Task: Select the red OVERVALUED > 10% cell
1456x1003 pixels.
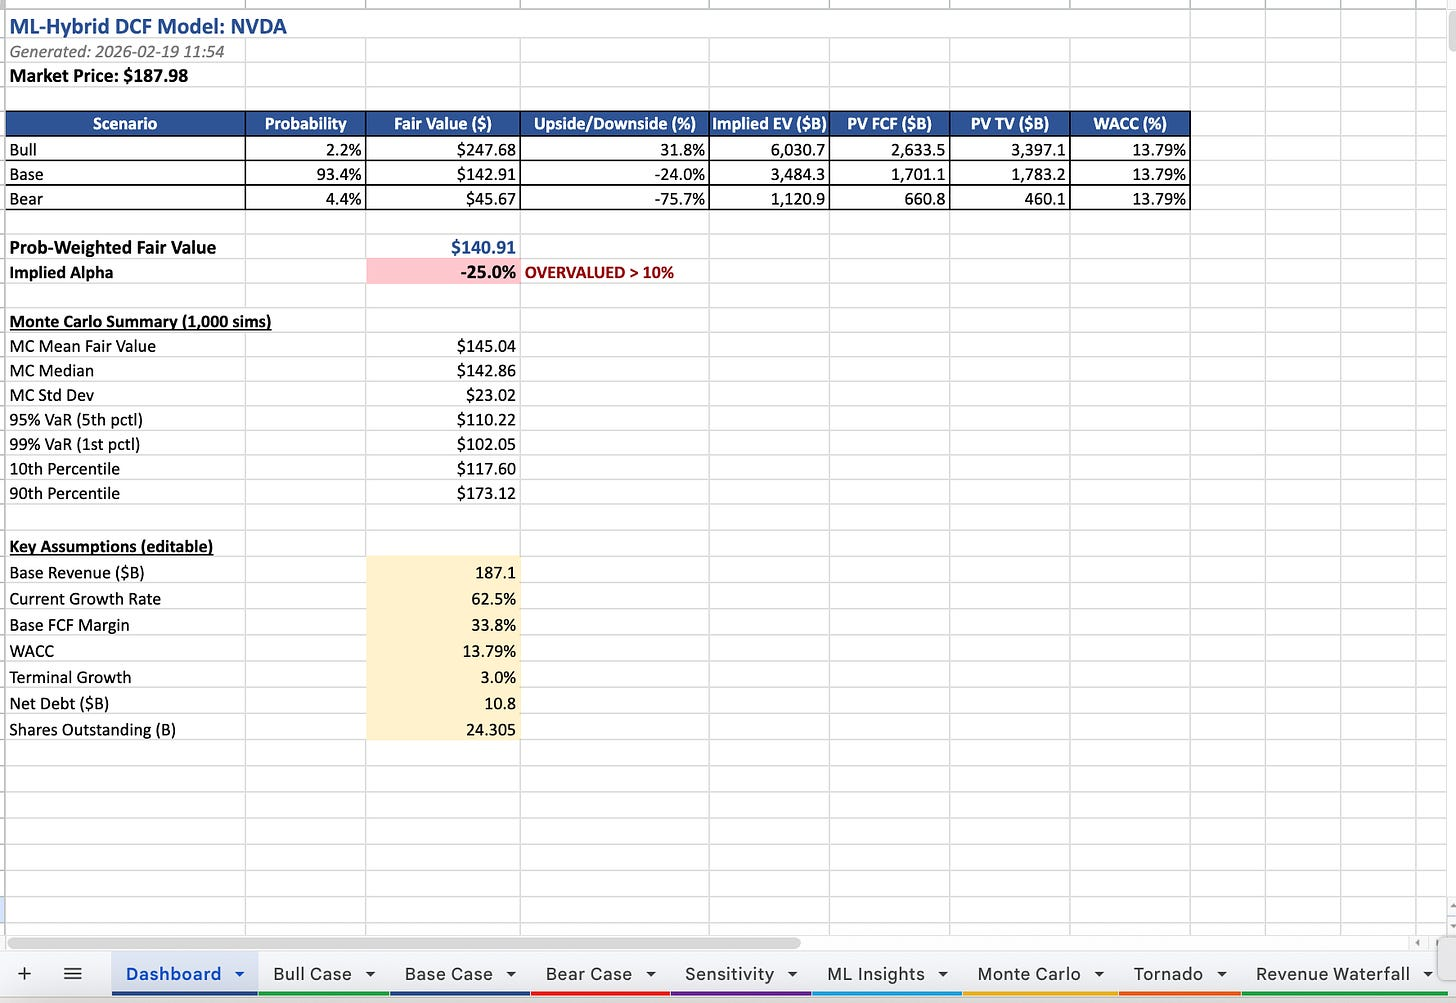Action: coord(599,271)
